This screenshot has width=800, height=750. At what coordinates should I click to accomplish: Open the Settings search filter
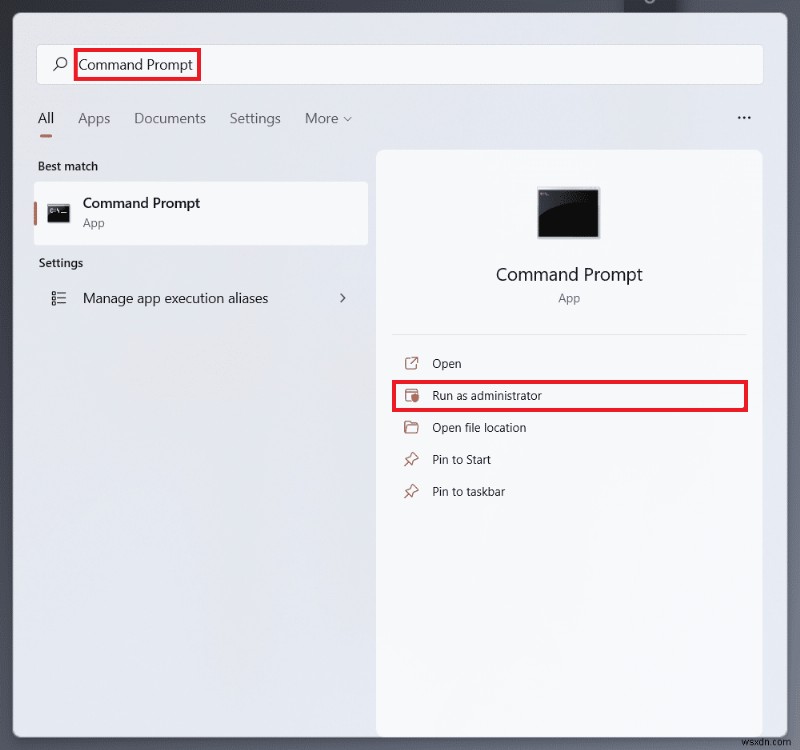(255, 118)
